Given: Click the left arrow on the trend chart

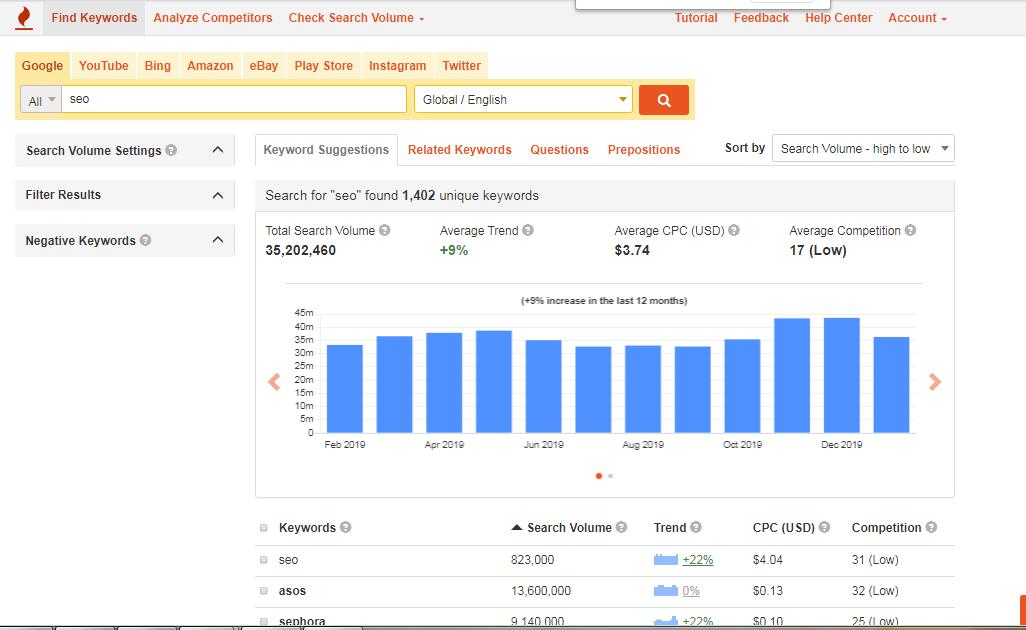Looking at the screenshot, I should pyautogui.click(x=273, y=382).
